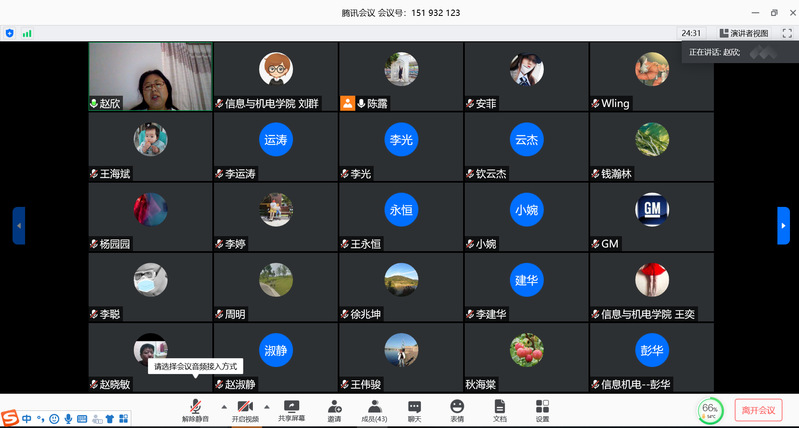
Task: Click the 离开会议 leave meeting button
Action: coord(758,410)
